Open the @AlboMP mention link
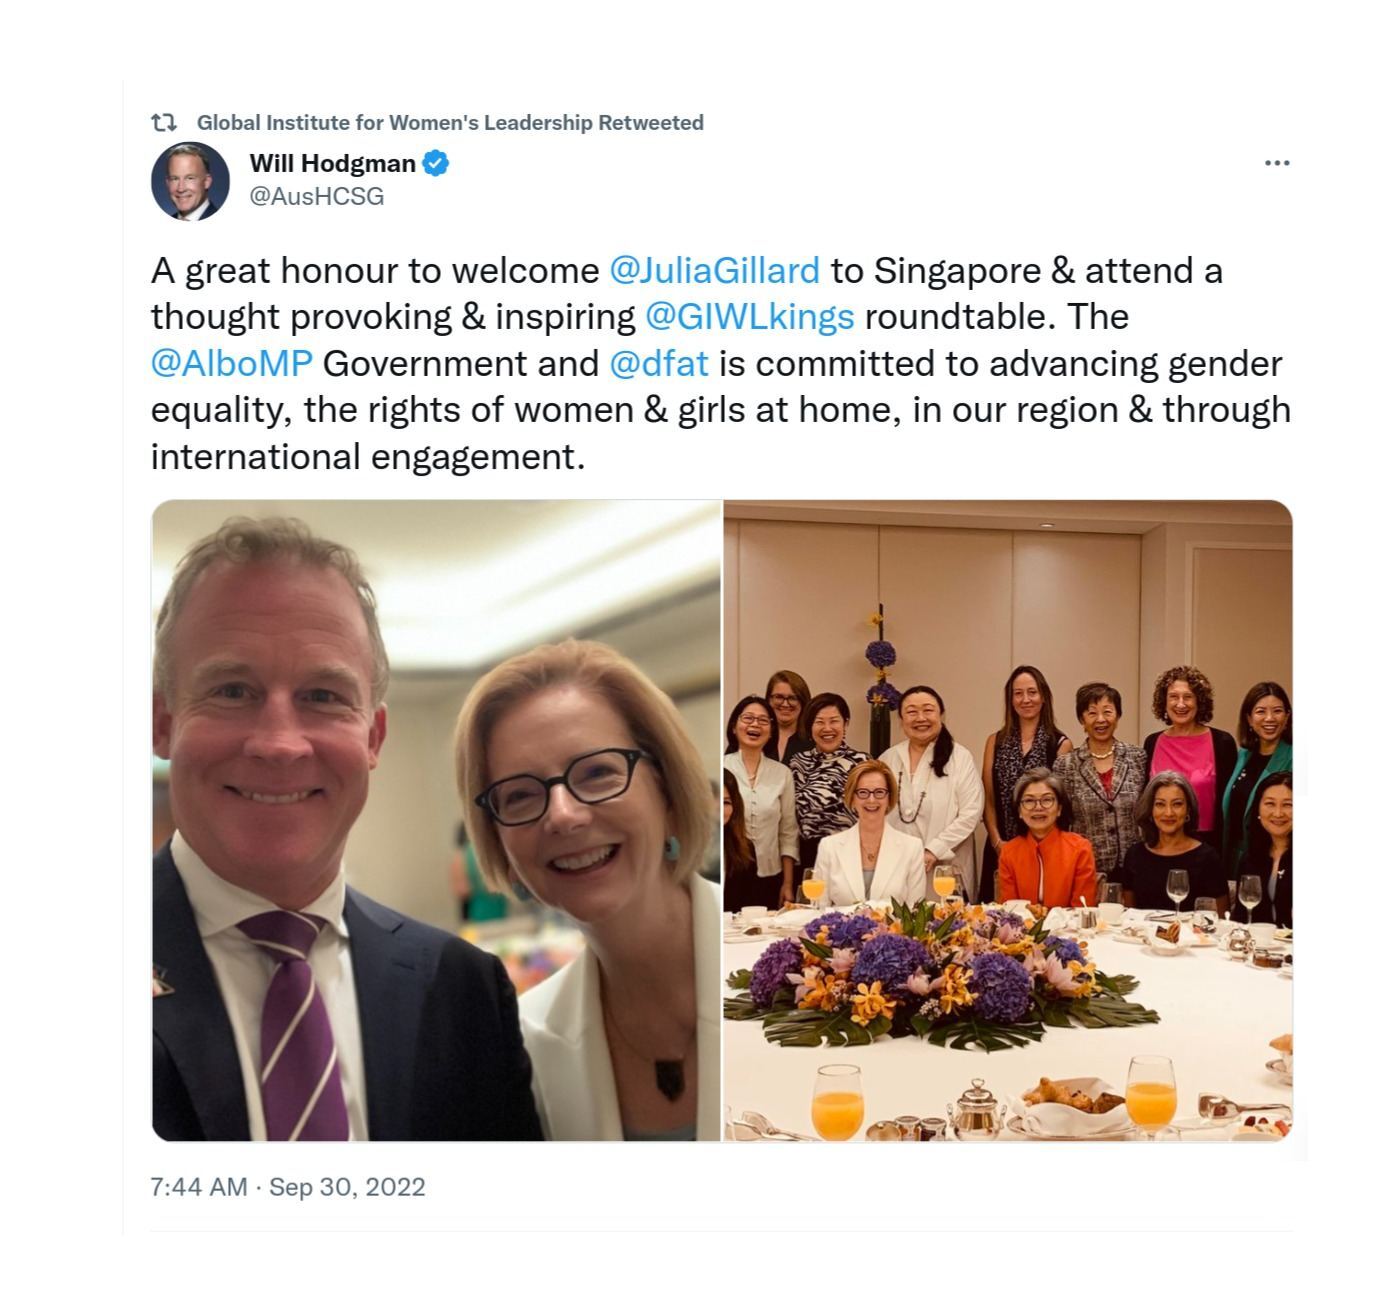Screen dimensions: 1388x1315 pos(232,363)
